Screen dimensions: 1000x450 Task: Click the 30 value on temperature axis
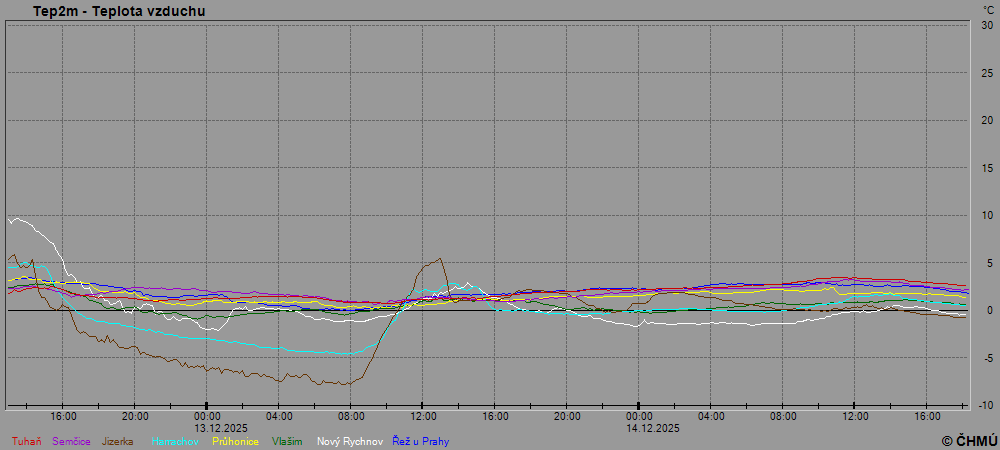(986, 26)
